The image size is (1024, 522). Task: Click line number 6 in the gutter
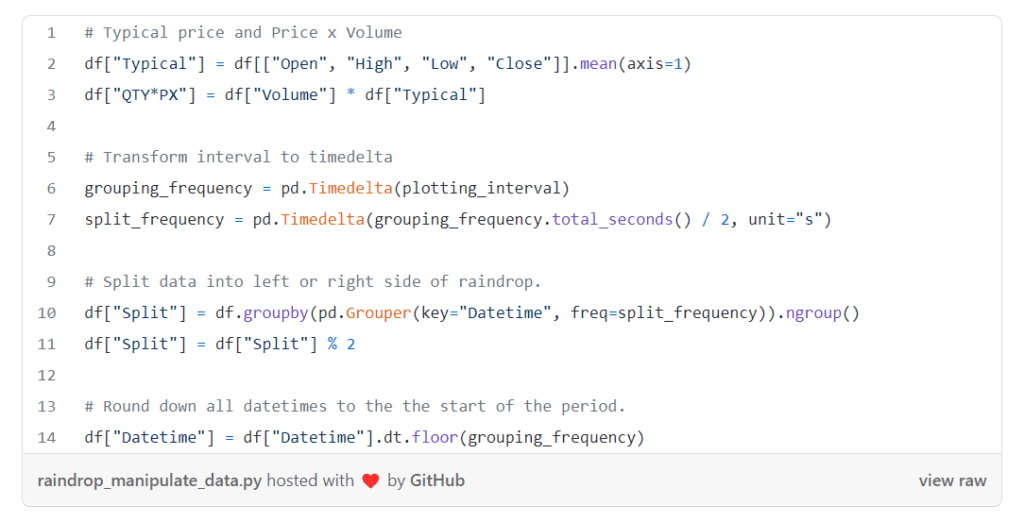click(51, 188)
